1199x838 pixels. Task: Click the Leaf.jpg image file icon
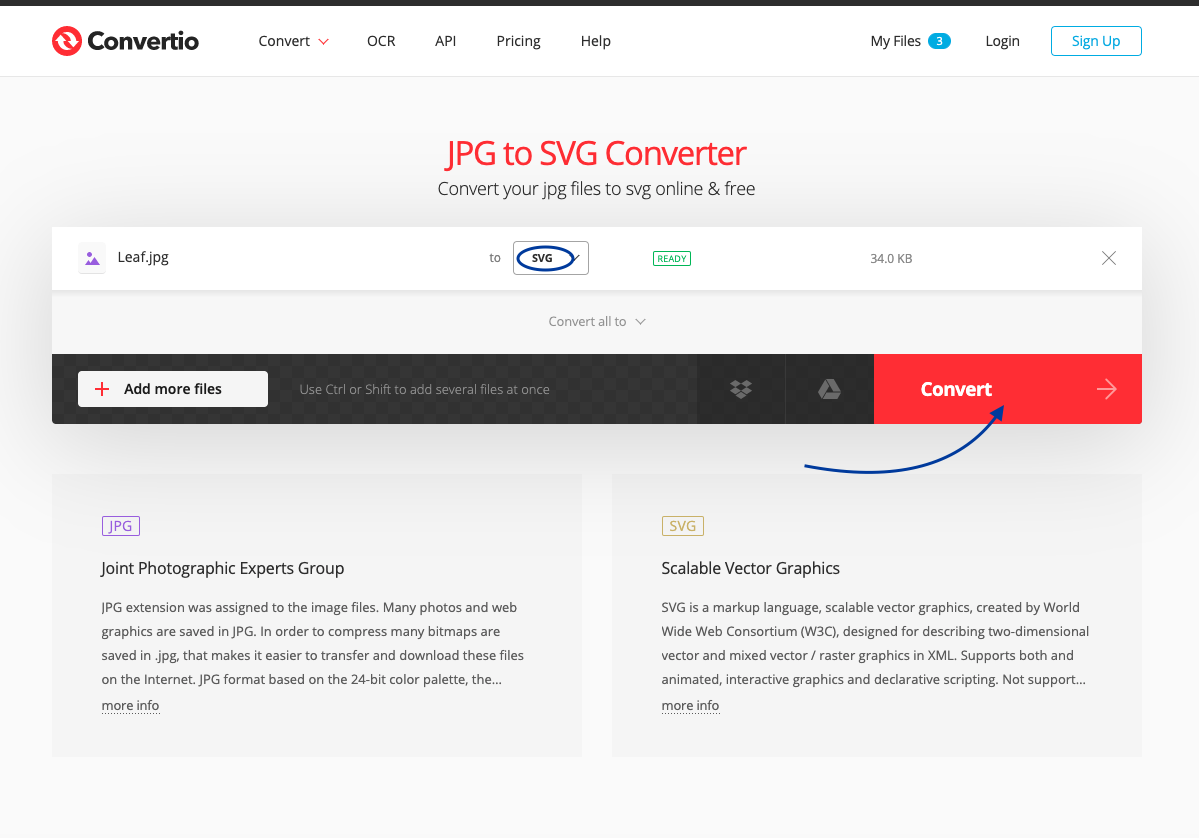point(92,258)
